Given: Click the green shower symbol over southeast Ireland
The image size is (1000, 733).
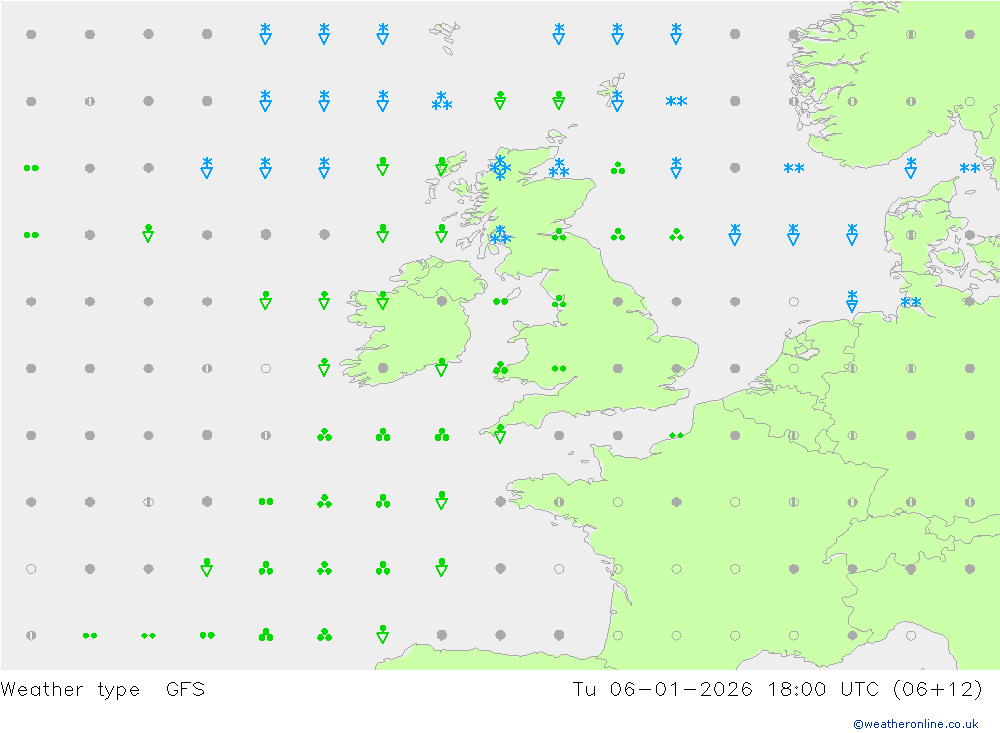Looking at the screenshot, I should pos(441,367).
